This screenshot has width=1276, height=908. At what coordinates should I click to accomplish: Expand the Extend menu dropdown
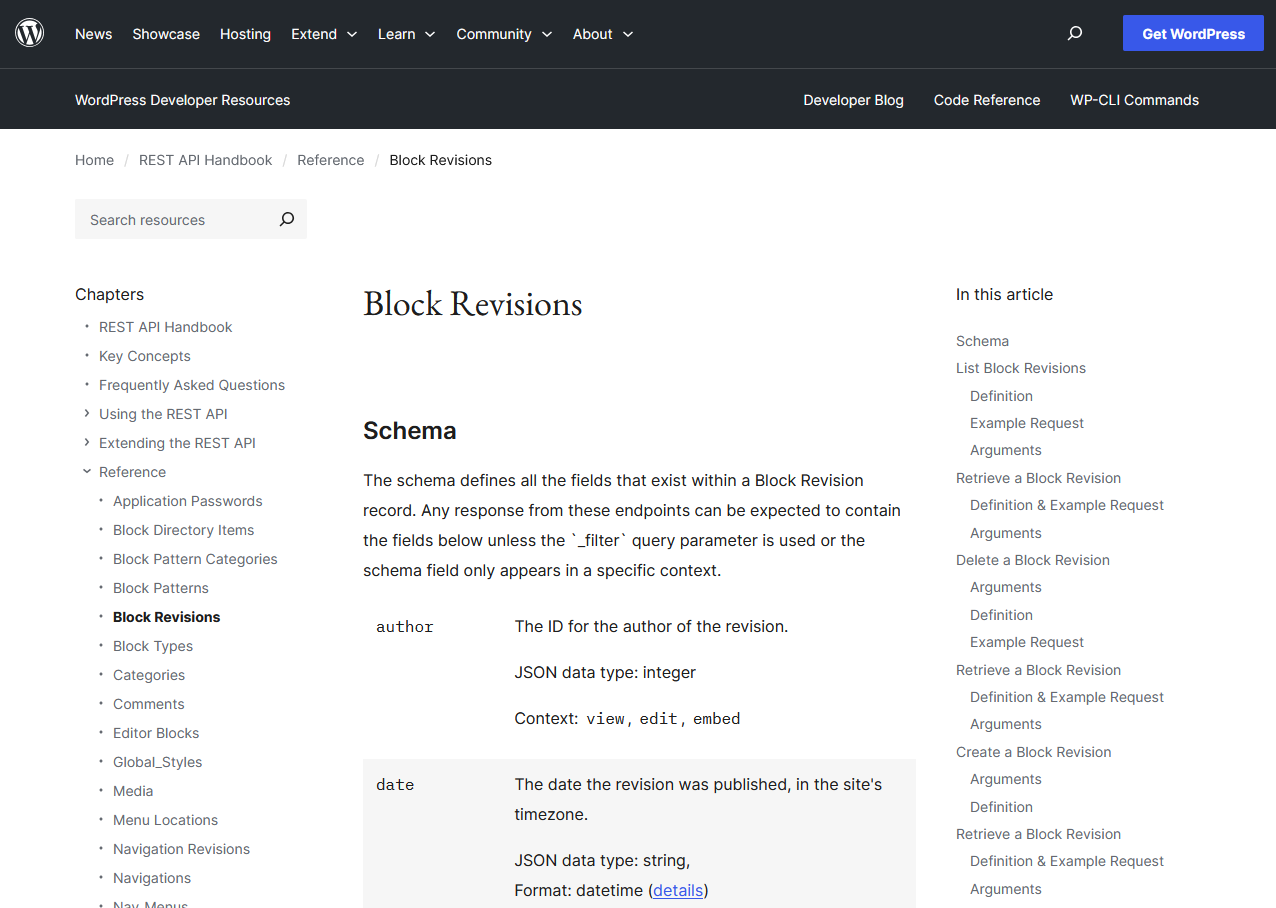324,34
